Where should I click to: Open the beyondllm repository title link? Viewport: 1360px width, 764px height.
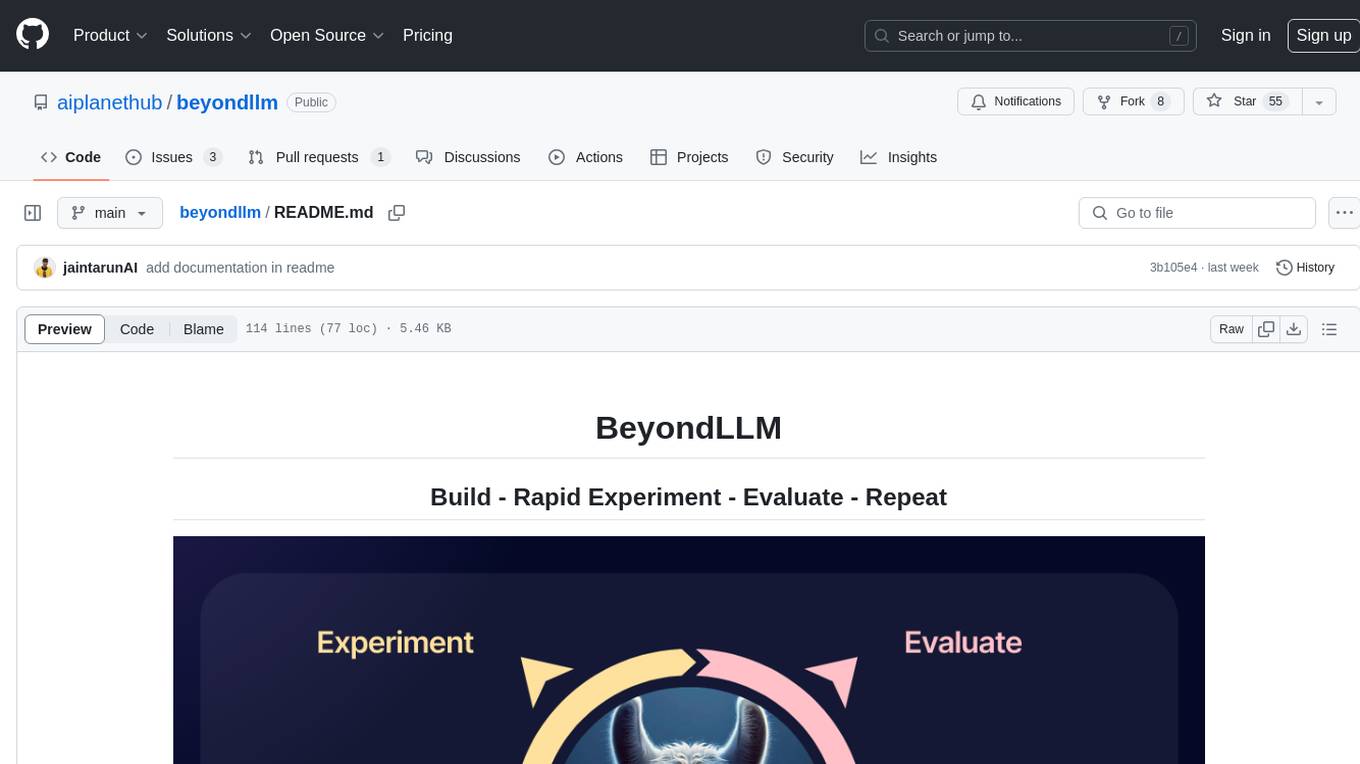(x=227, y=102)
